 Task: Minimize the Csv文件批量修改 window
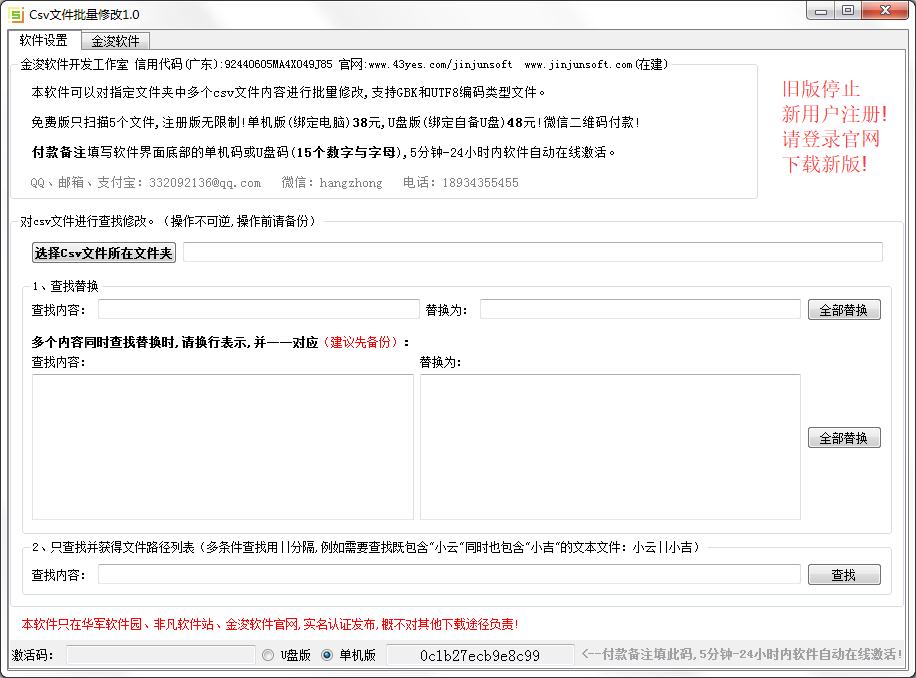(821, 11)
